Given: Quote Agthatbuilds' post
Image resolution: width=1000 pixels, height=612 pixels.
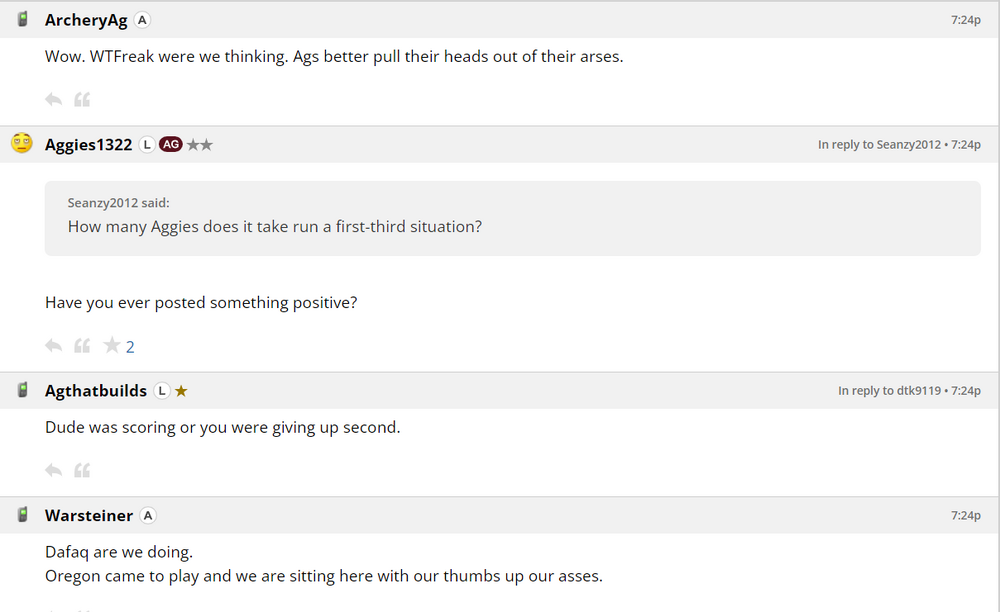Looking at the screenshot, I should point(82,470).
